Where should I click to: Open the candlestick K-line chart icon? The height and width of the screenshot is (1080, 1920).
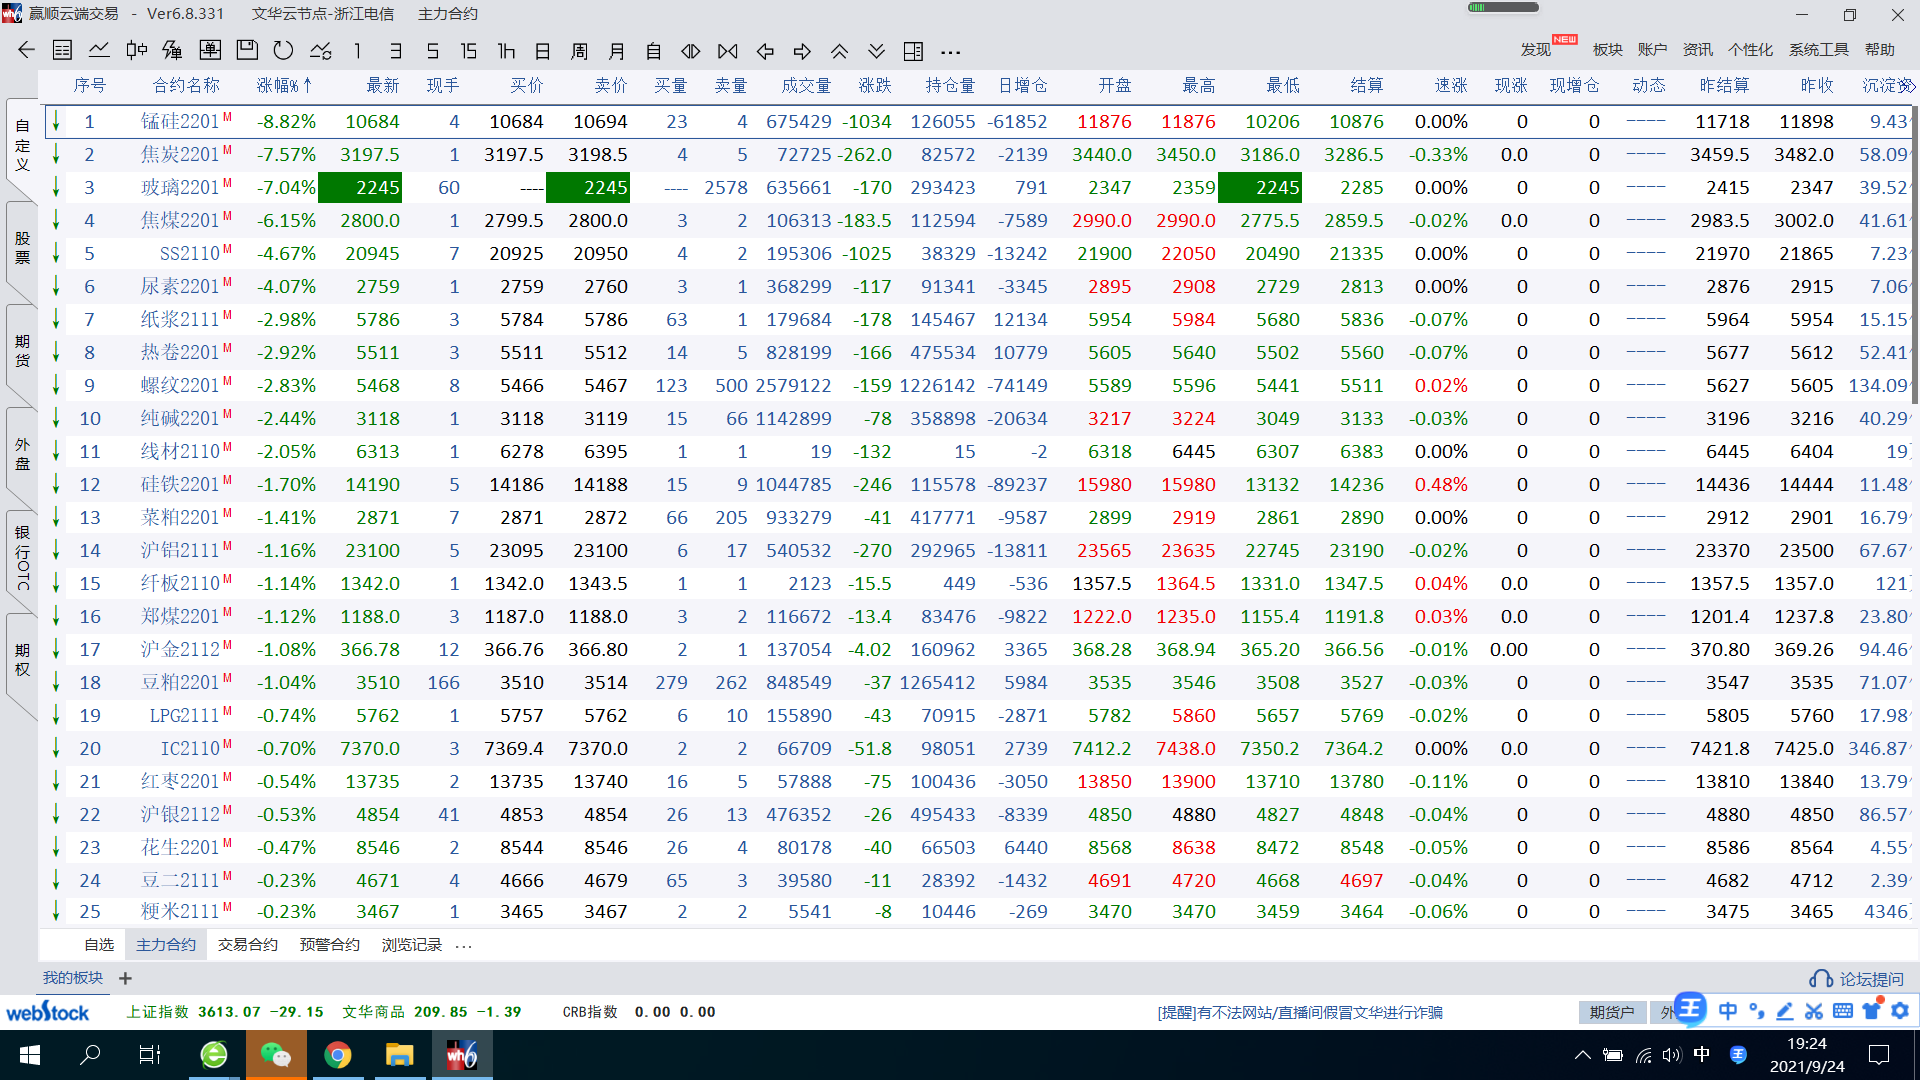(x=137, y=51)
